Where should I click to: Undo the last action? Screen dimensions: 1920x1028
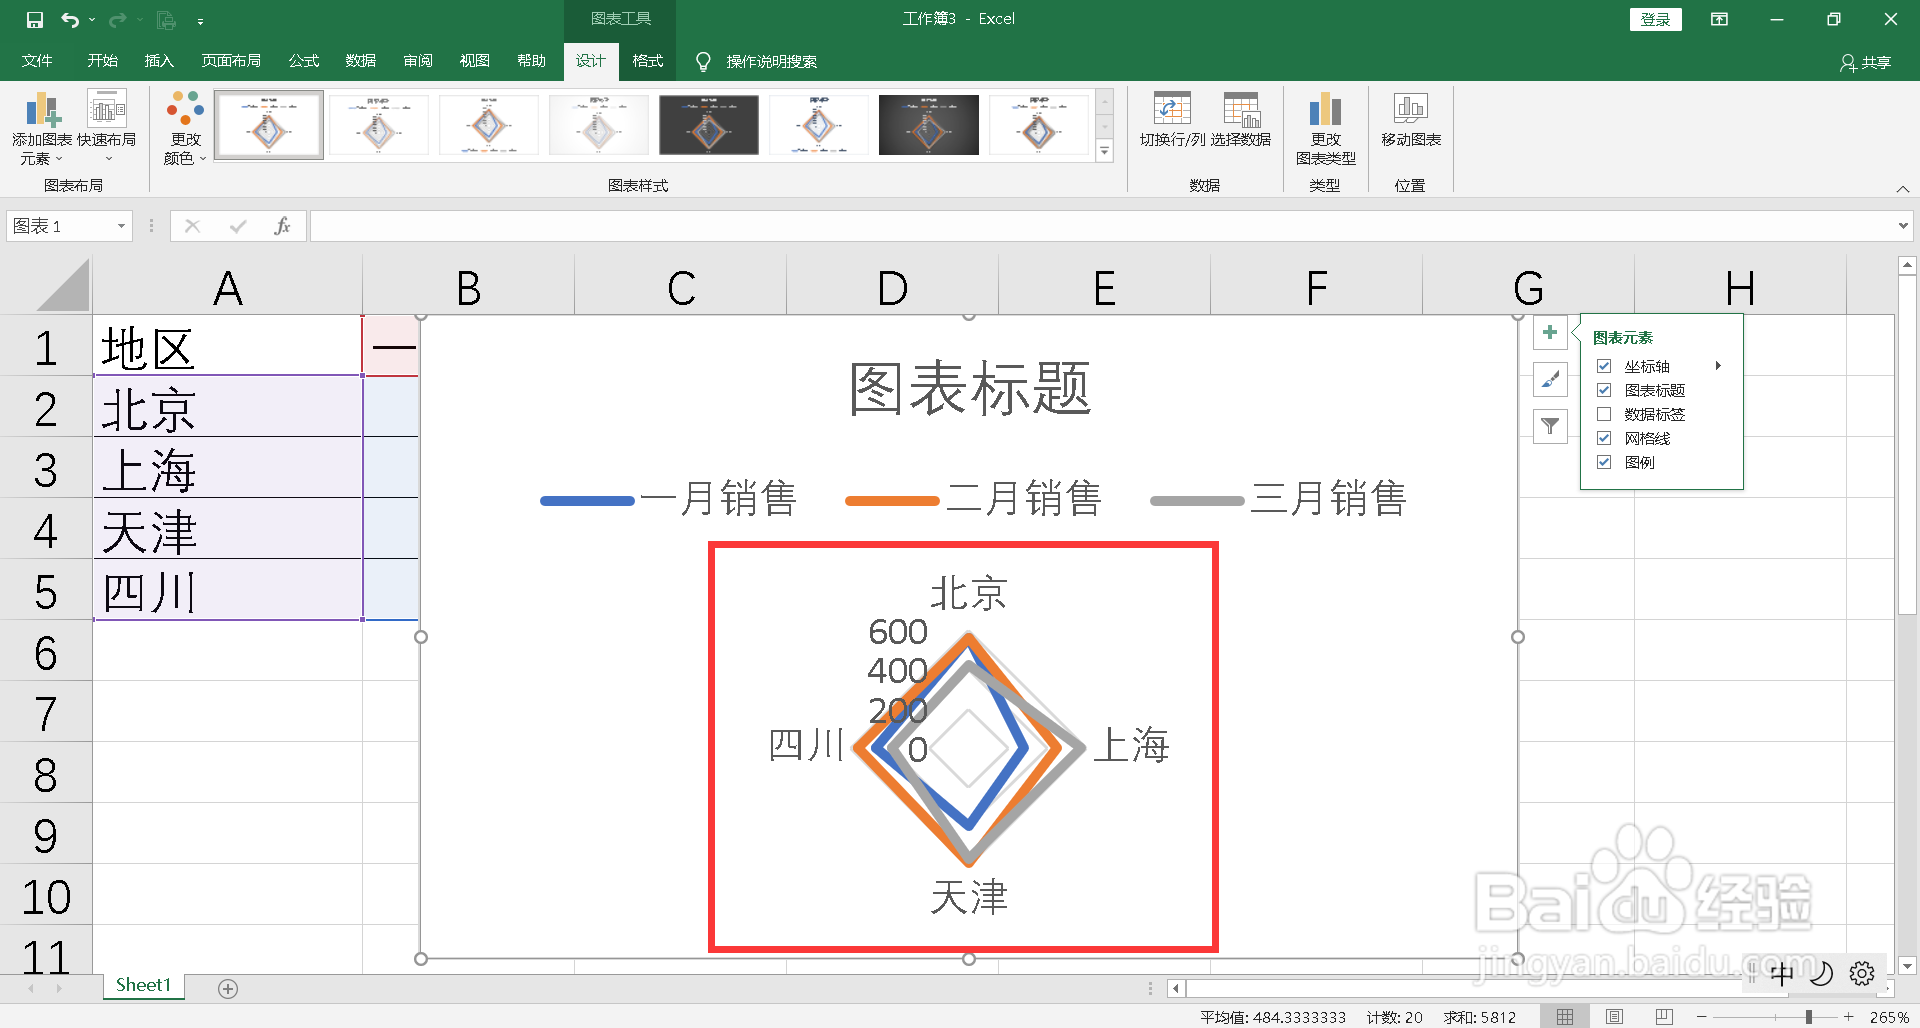tap(69, 19)
